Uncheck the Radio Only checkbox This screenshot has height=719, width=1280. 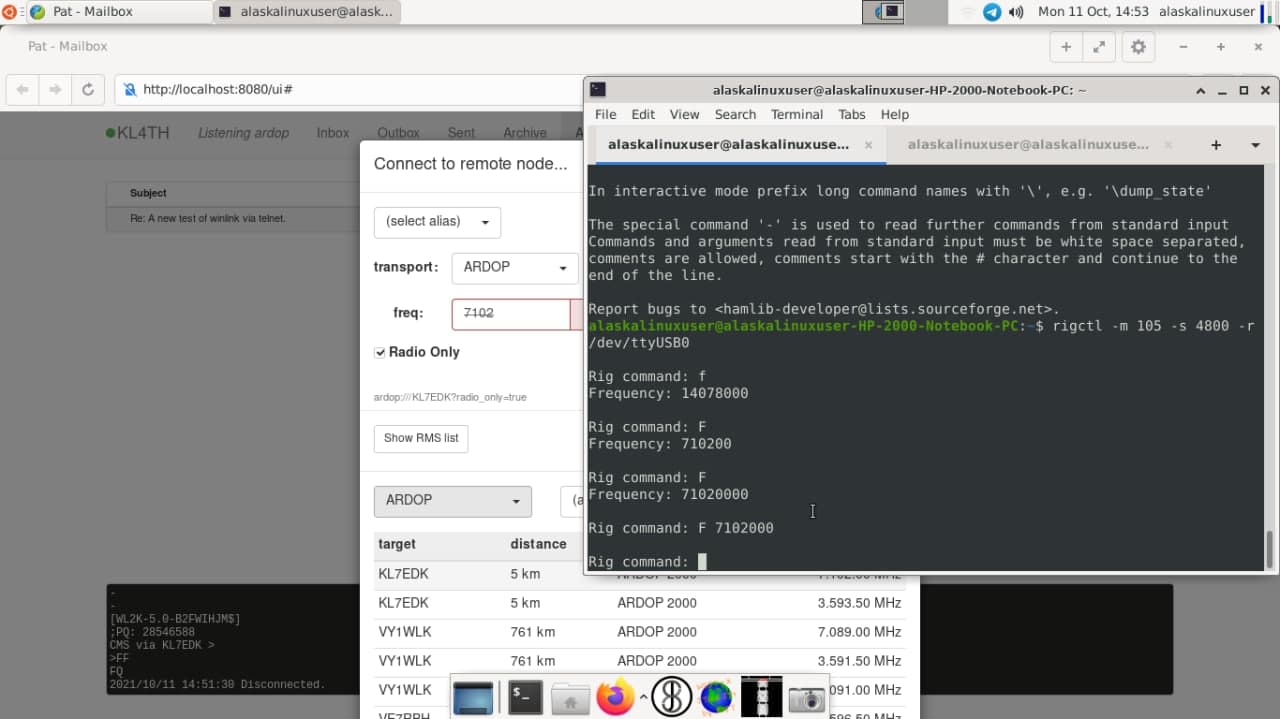point(380,352)
